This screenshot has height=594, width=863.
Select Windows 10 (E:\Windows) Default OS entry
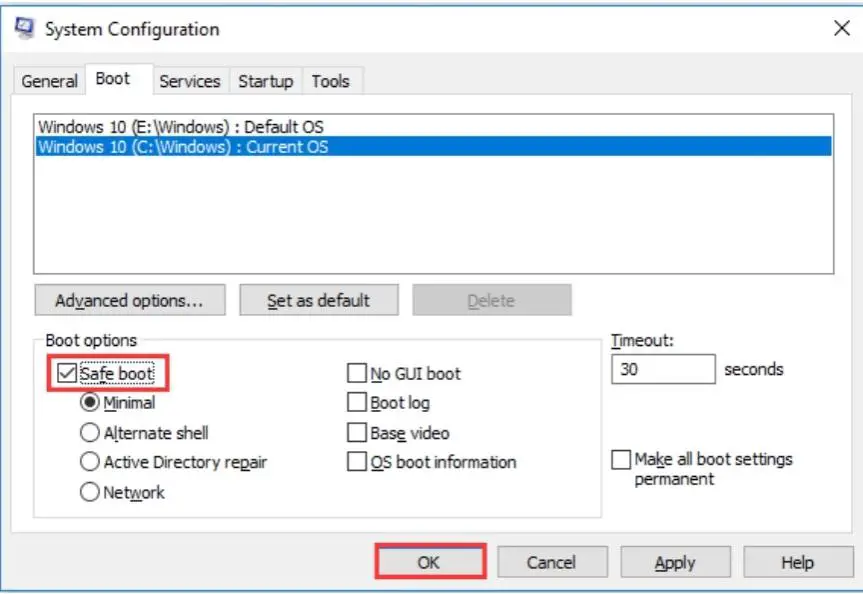pyautogui.click(x=434, y=127)
